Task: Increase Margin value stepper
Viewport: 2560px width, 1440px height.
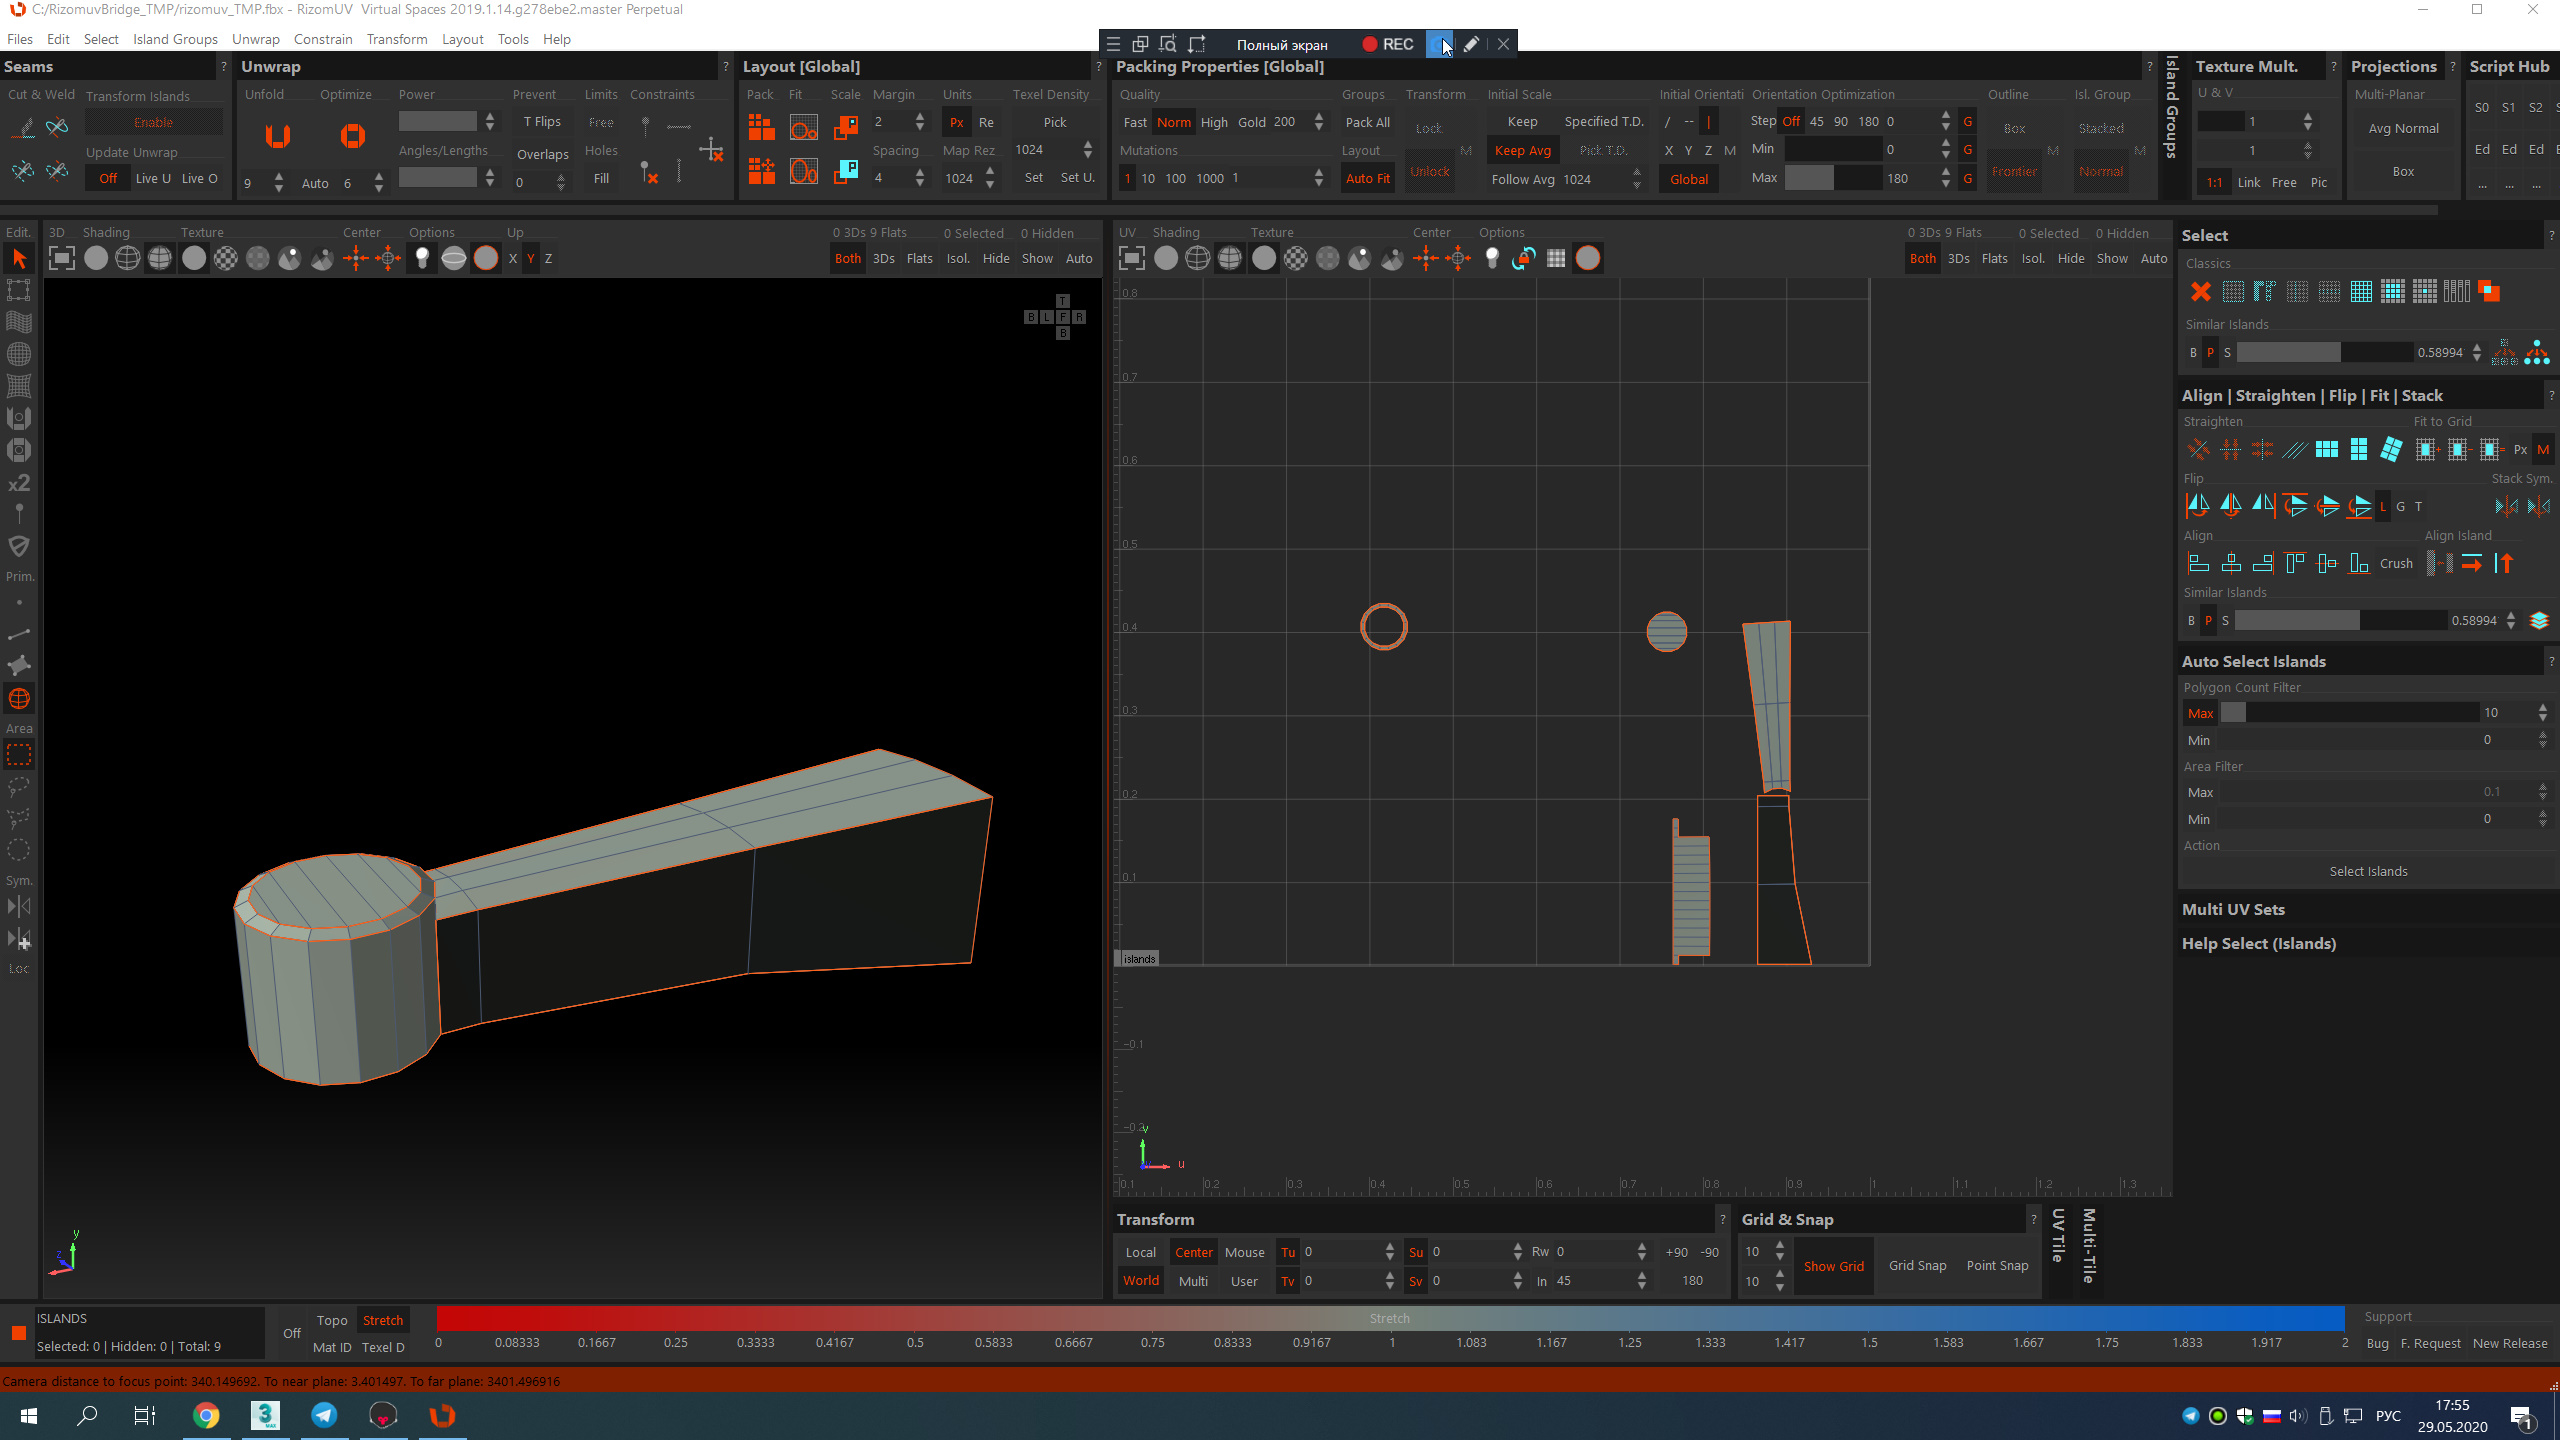Action: [919, 117]
